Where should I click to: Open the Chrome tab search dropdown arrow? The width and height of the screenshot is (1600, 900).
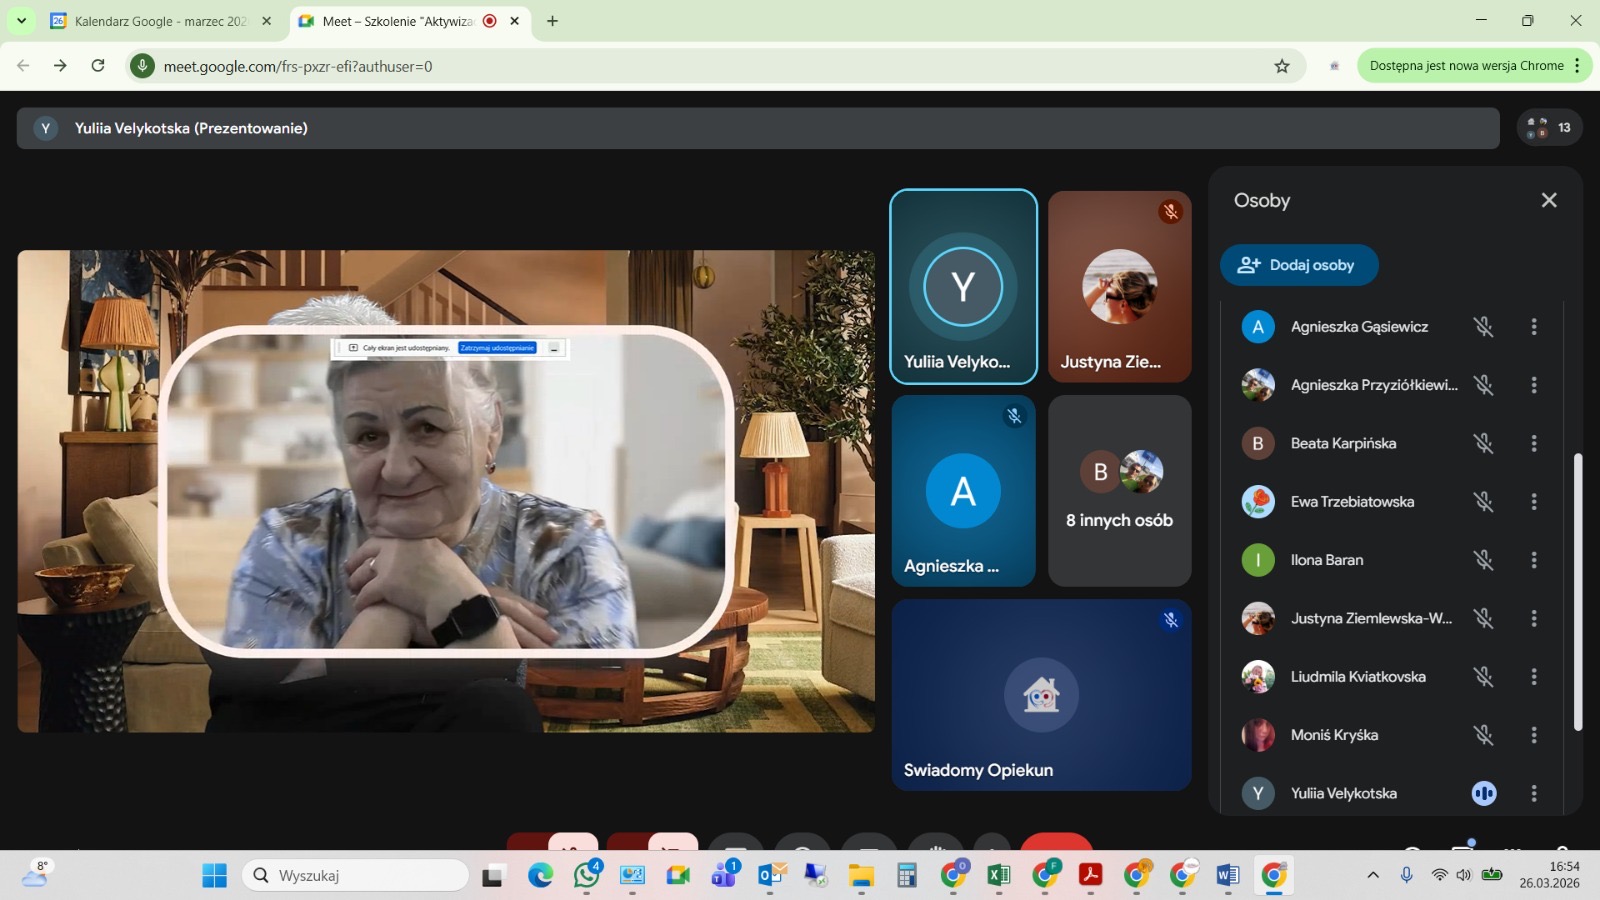(x=21, y=21)
